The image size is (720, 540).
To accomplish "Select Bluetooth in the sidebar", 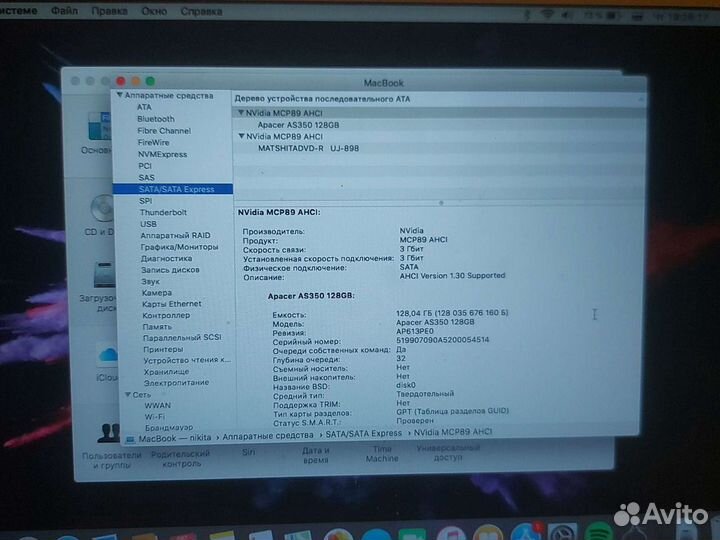I will coord(156,119).
